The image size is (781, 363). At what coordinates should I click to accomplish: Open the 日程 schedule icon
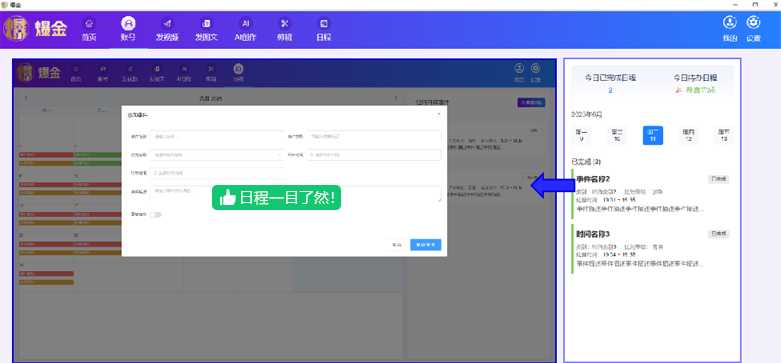click(324, 23)
